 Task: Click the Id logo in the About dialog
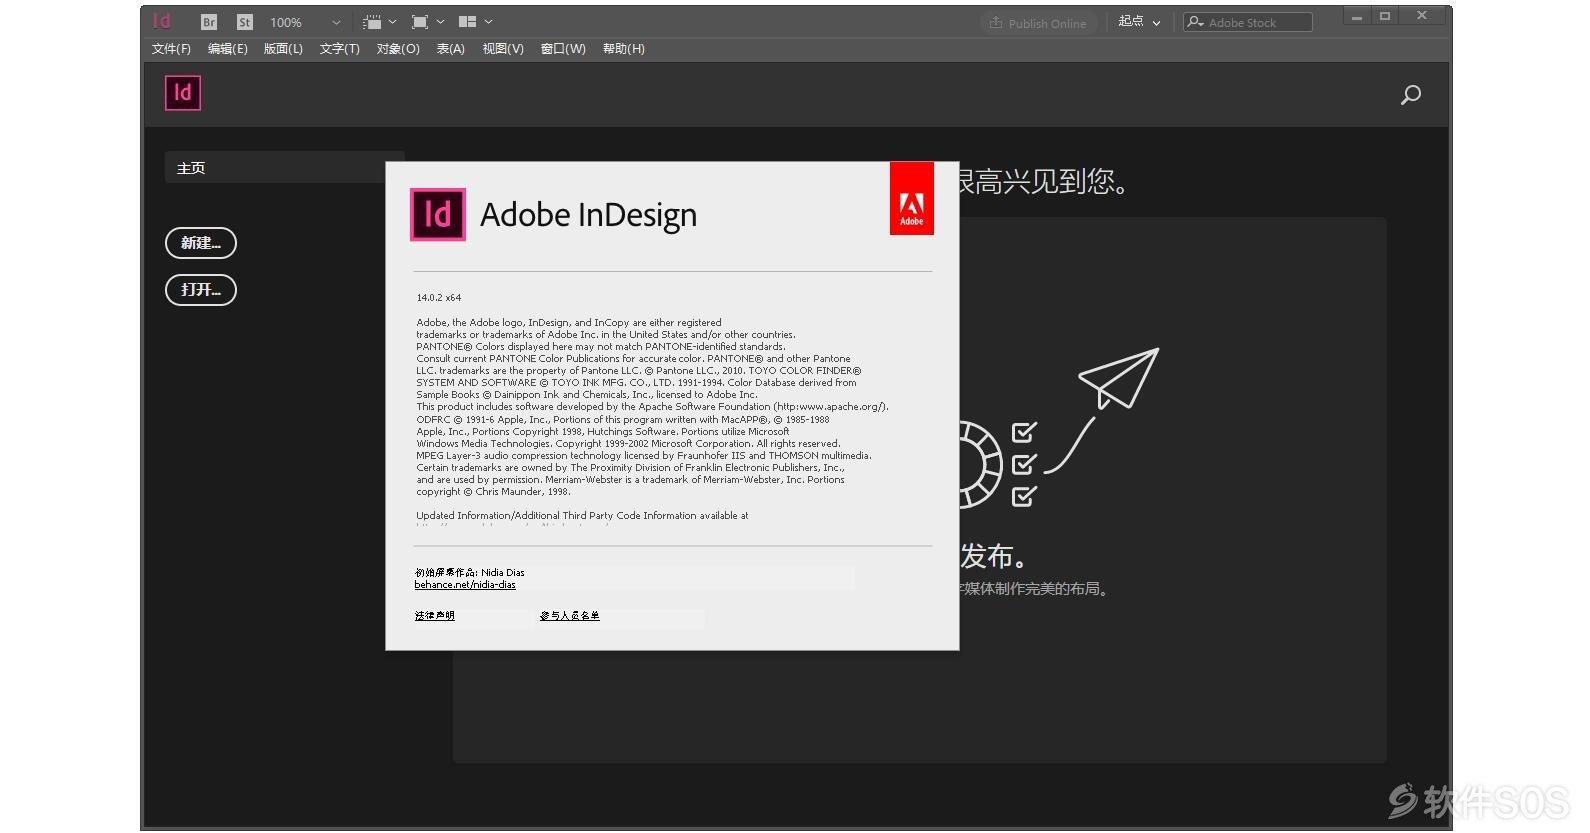point(438,214)
